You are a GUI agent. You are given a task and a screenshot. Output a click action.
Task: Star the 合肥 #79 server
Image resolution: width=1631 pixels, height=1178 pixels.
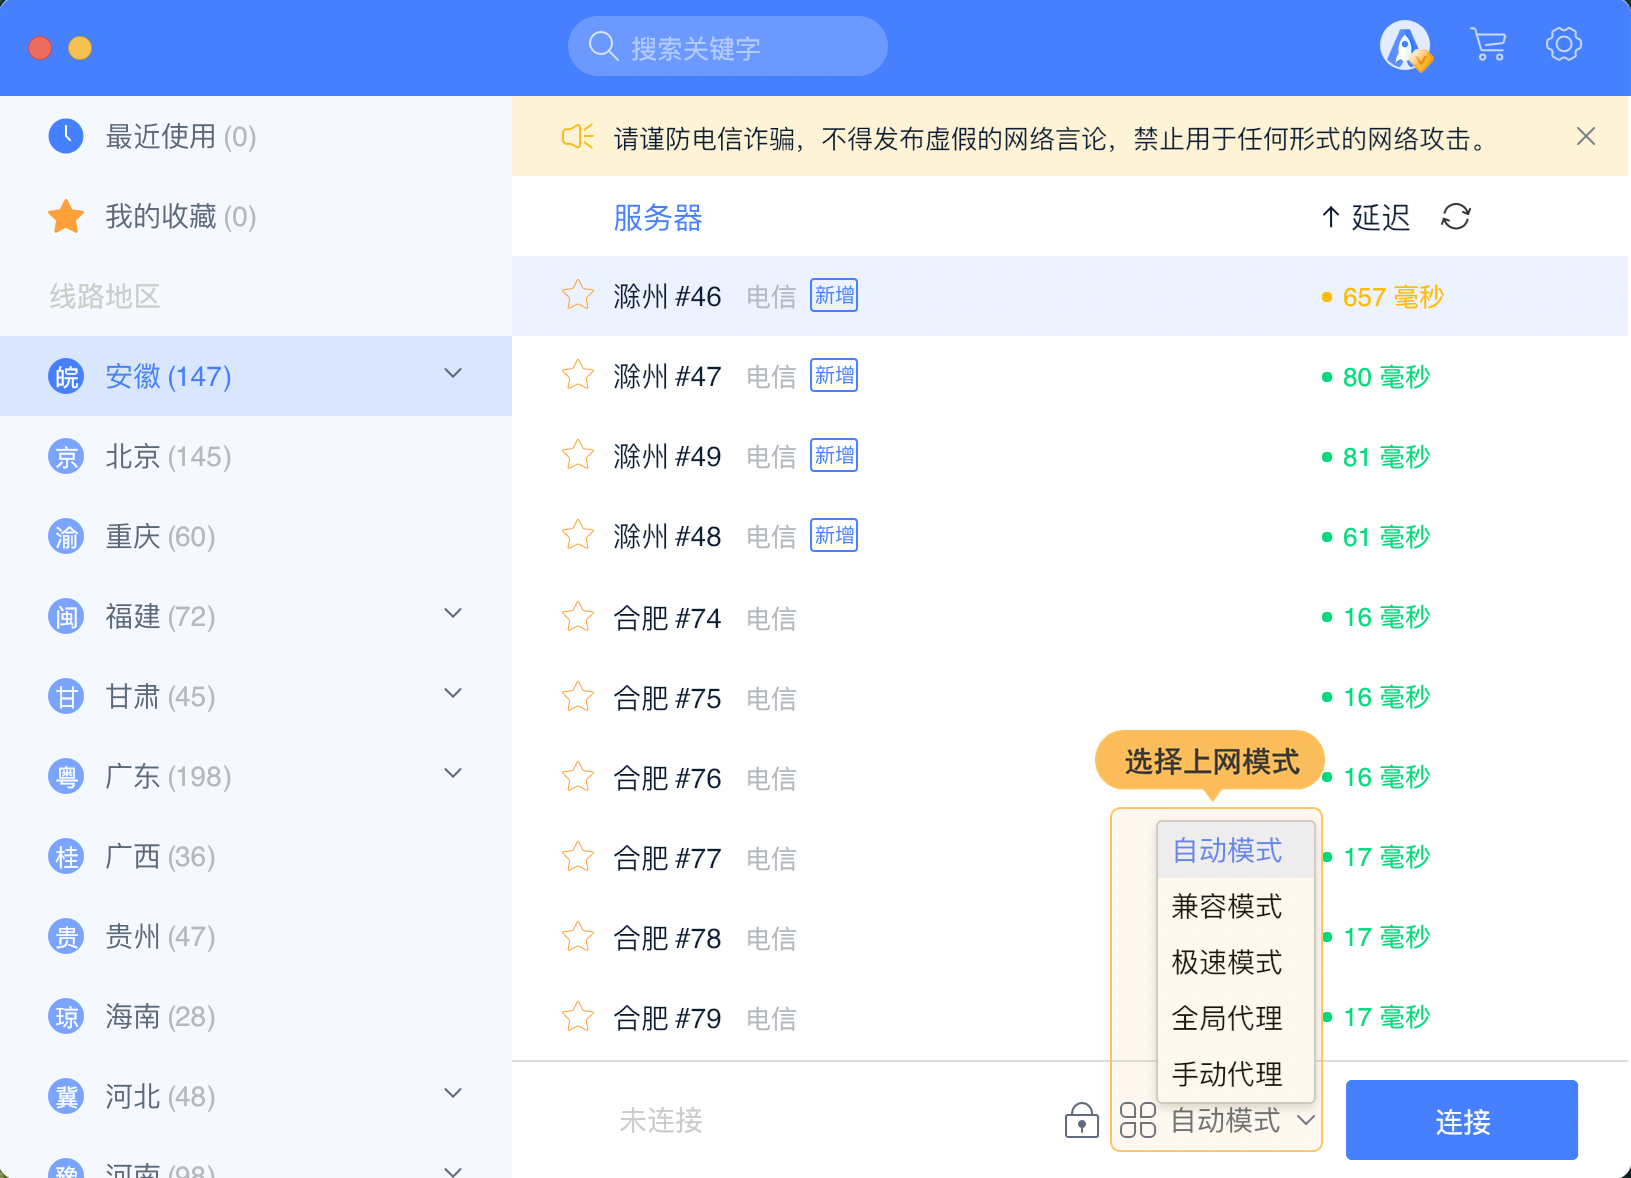pos(578,1017)
